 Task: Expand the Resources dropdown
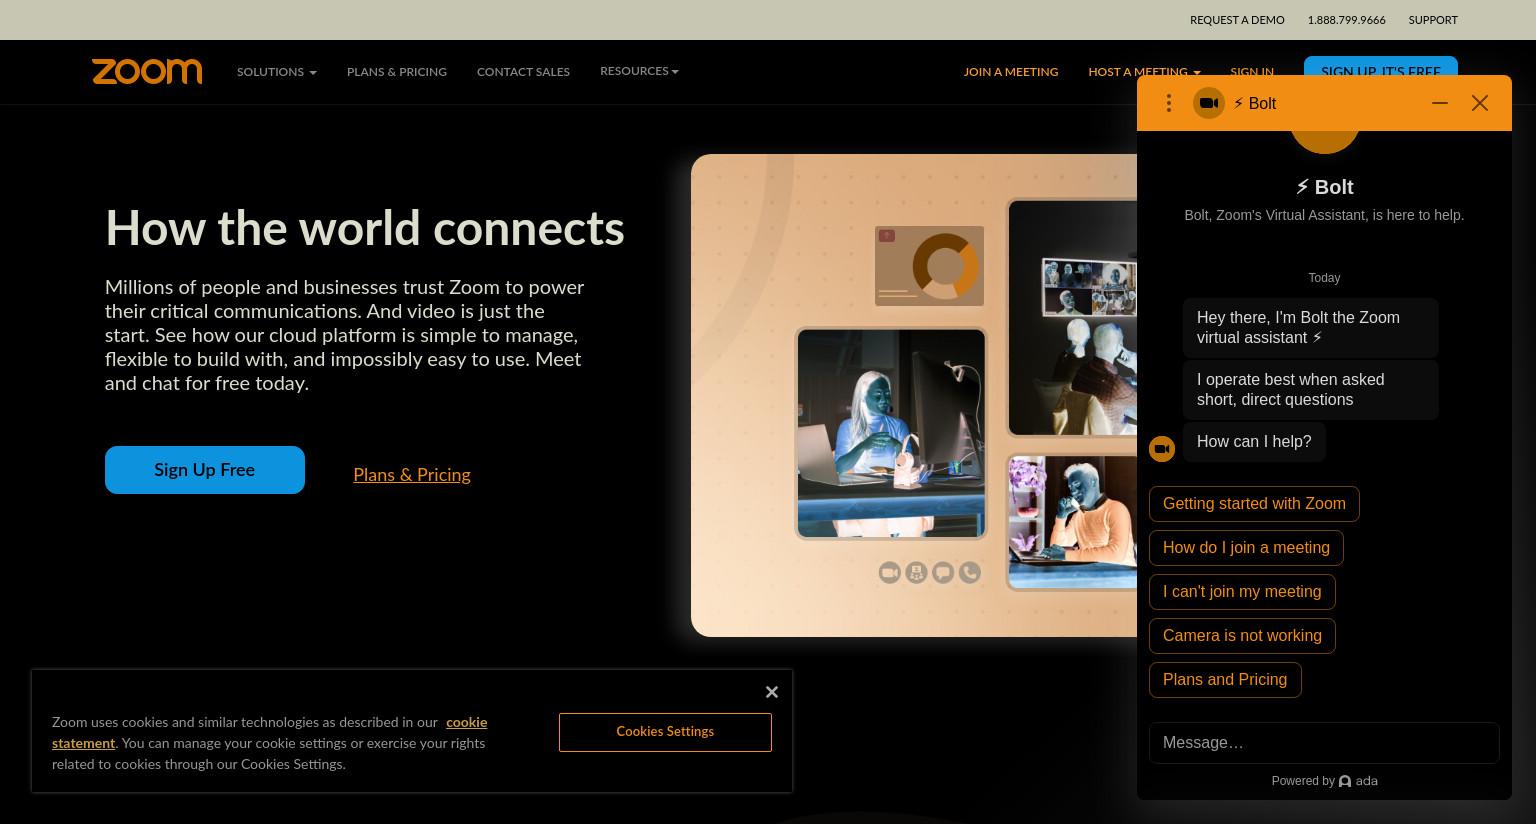click(x=639, y=71)
